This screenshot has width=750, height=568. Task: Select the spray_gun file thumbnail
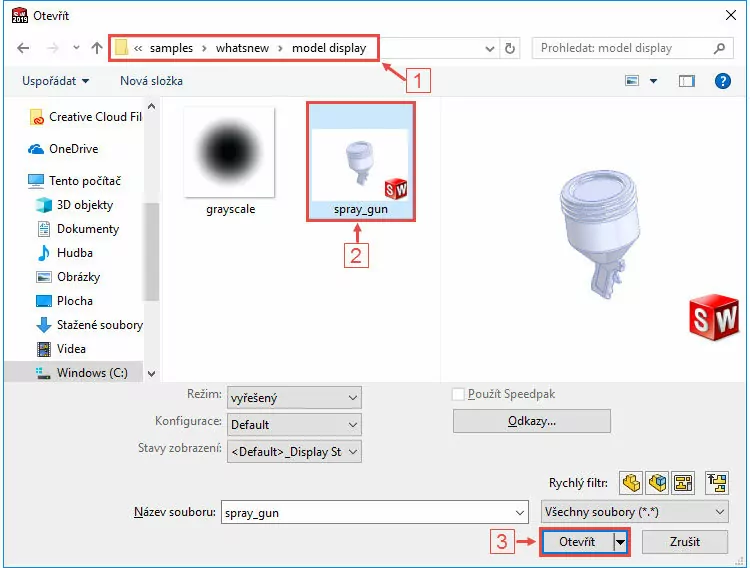point(361,161)
